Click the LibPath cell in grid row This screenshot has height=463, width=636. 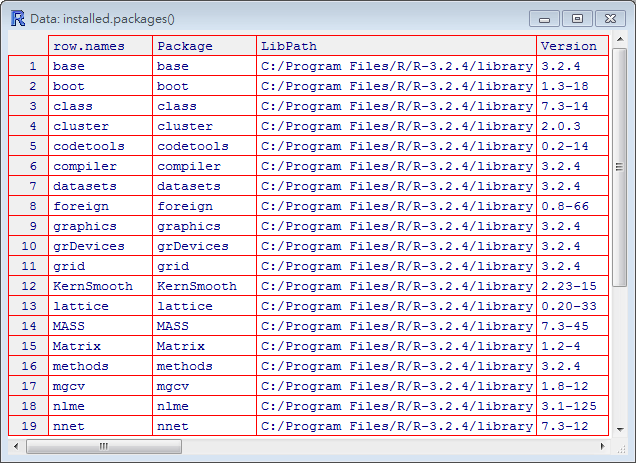coord(396,266)
